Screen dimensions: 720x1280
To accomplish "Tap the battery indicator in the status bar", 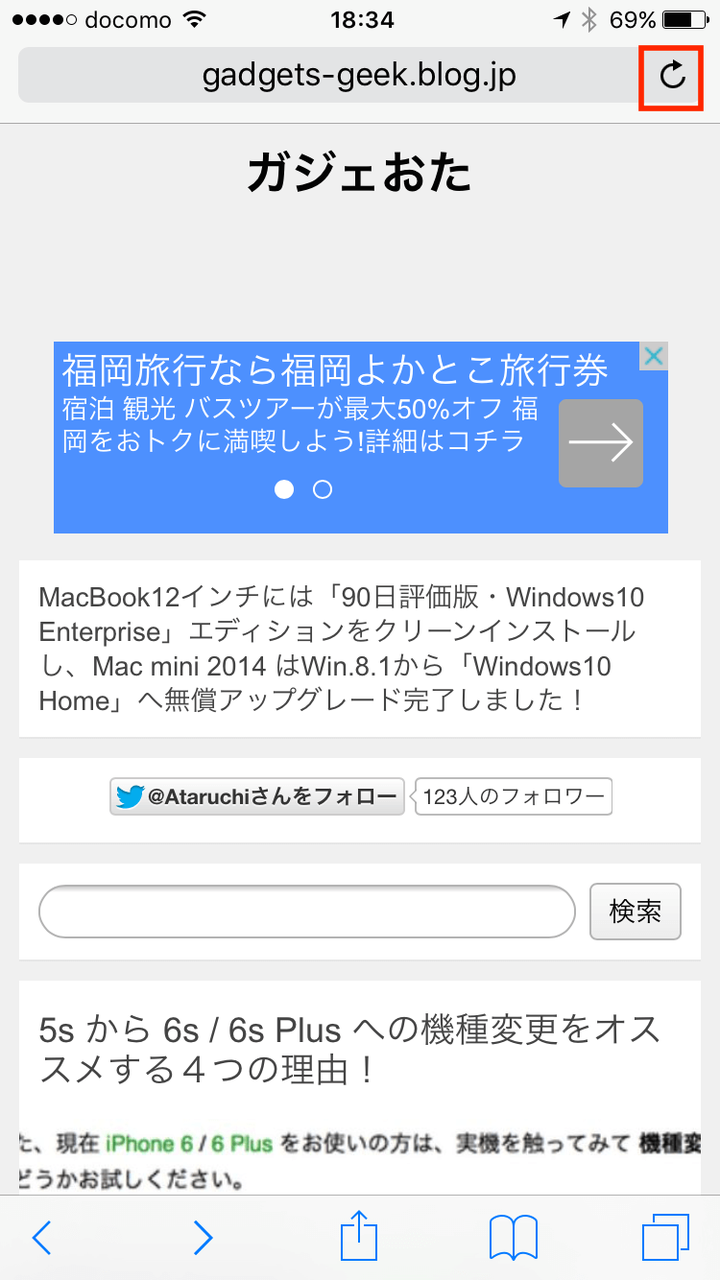I will (684, 19).
